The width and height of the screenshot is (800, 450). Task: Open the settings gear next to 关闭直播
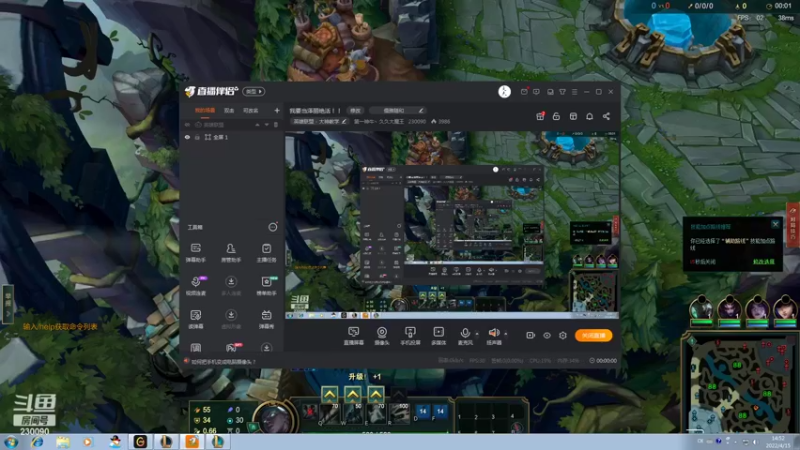563,335
